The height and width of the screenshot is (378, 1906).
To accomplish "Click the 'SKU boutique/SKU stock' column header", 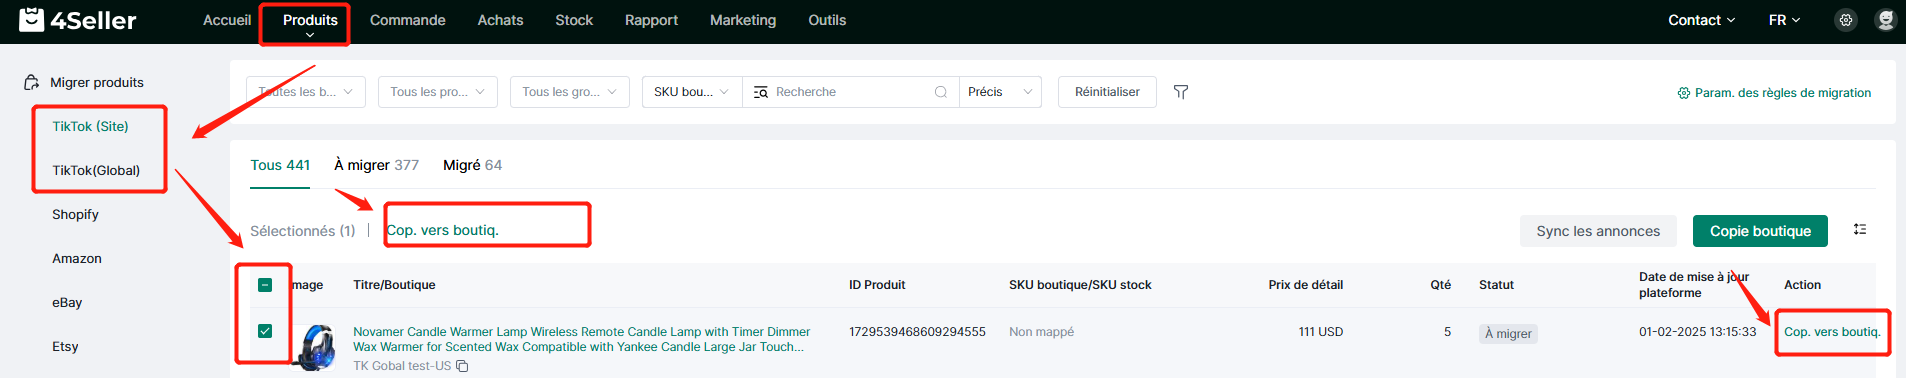I will tap(1080, 285).
